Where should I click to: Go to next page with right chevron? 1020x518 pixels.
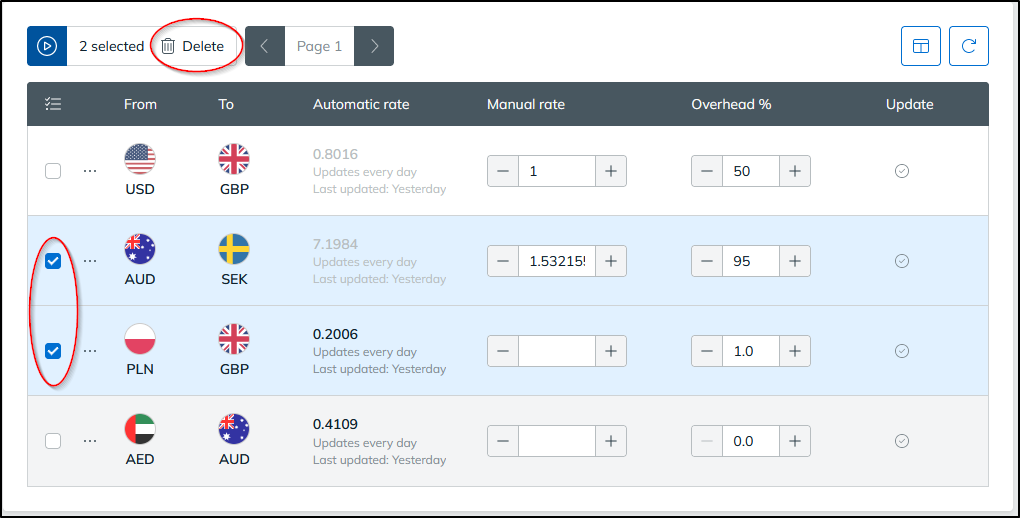[x=374, y=46]
